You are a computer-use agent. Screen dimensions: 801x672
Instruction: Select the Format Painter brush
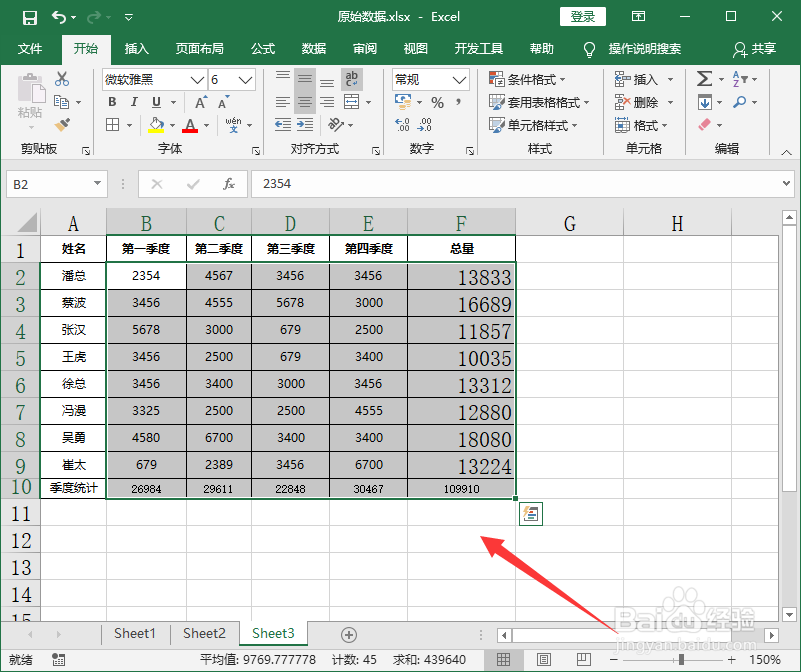coord(62,125)
